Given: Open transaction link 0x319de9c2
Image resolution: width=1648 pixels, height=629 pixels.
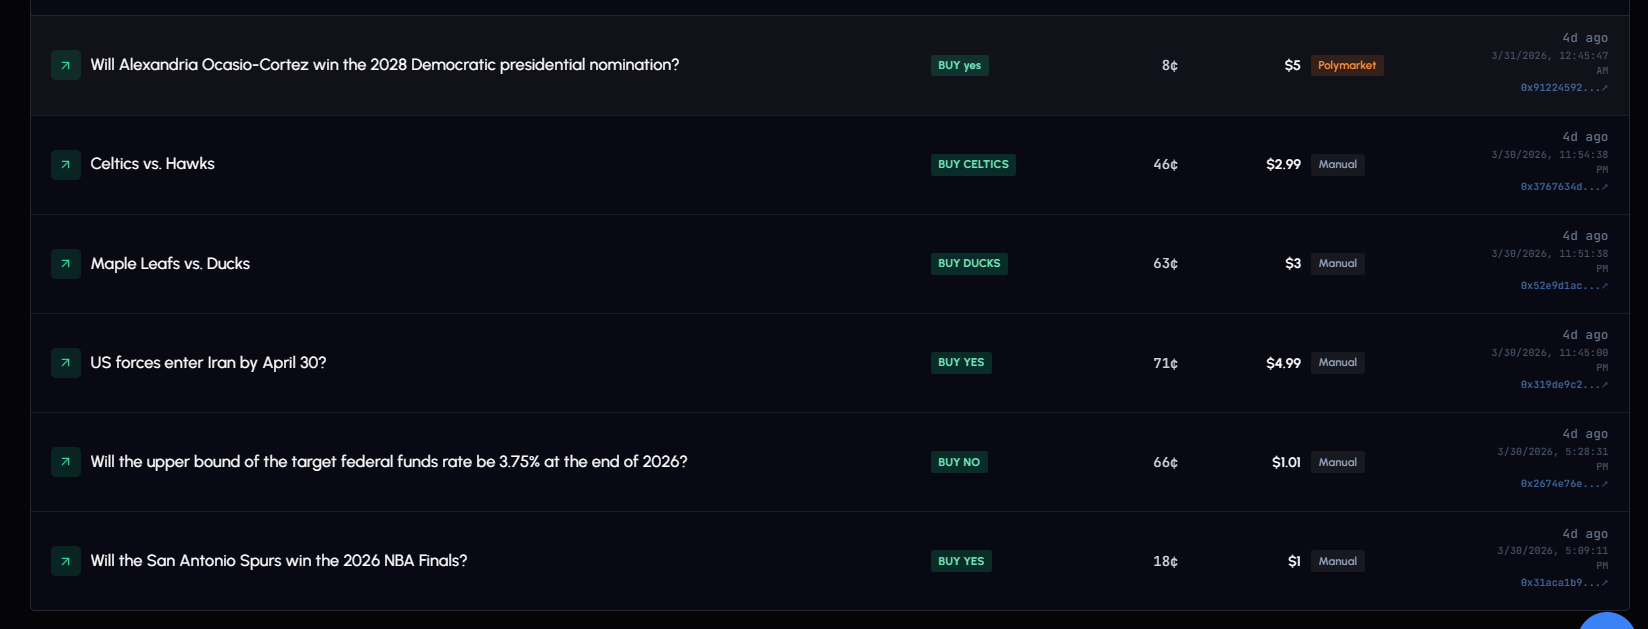Looking at the screenshot, I should point(1562,384).
